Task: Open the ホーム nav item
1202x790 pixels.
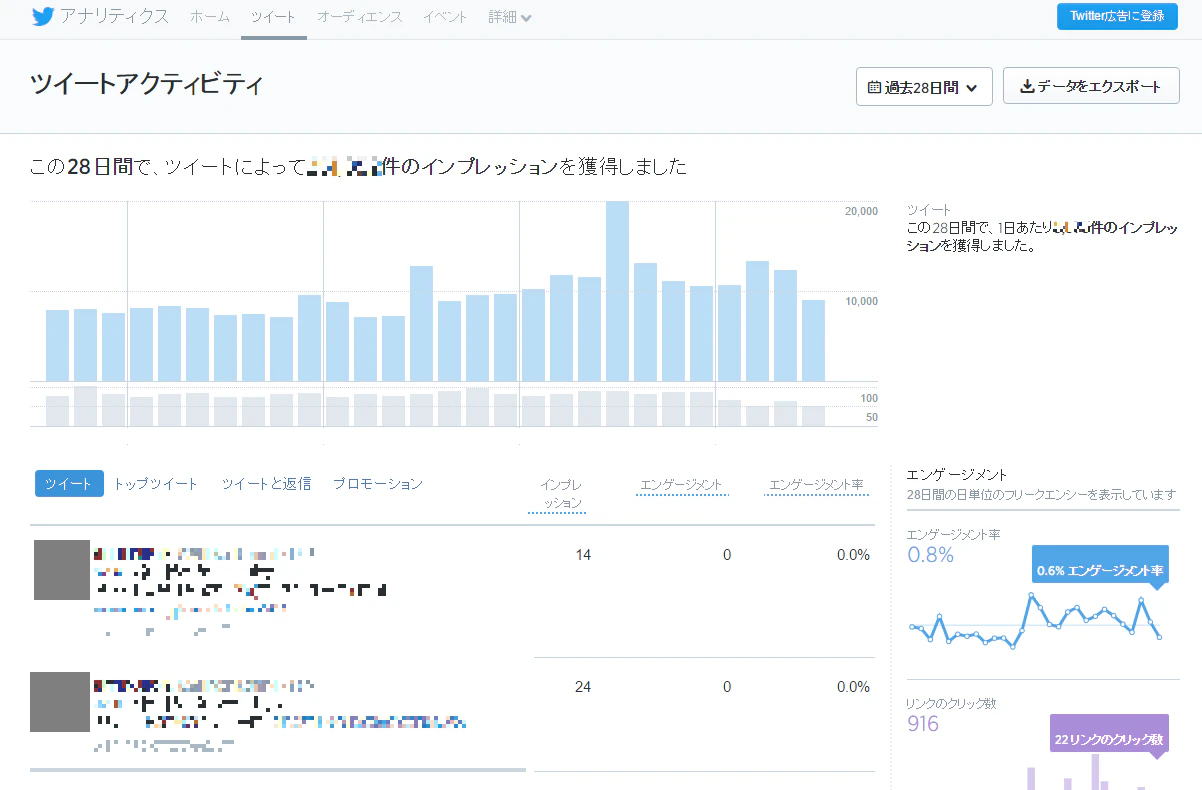Action: tap(209, 17)
